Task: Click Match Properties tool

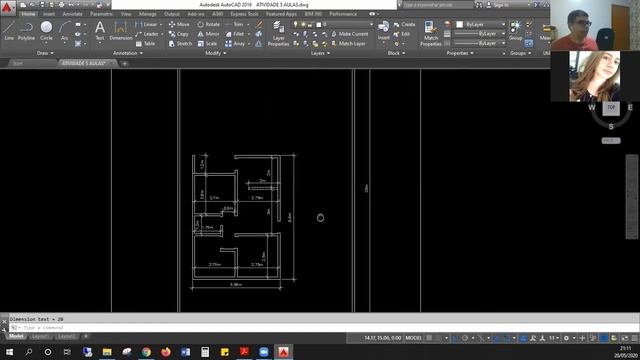Action: [431, 33]
